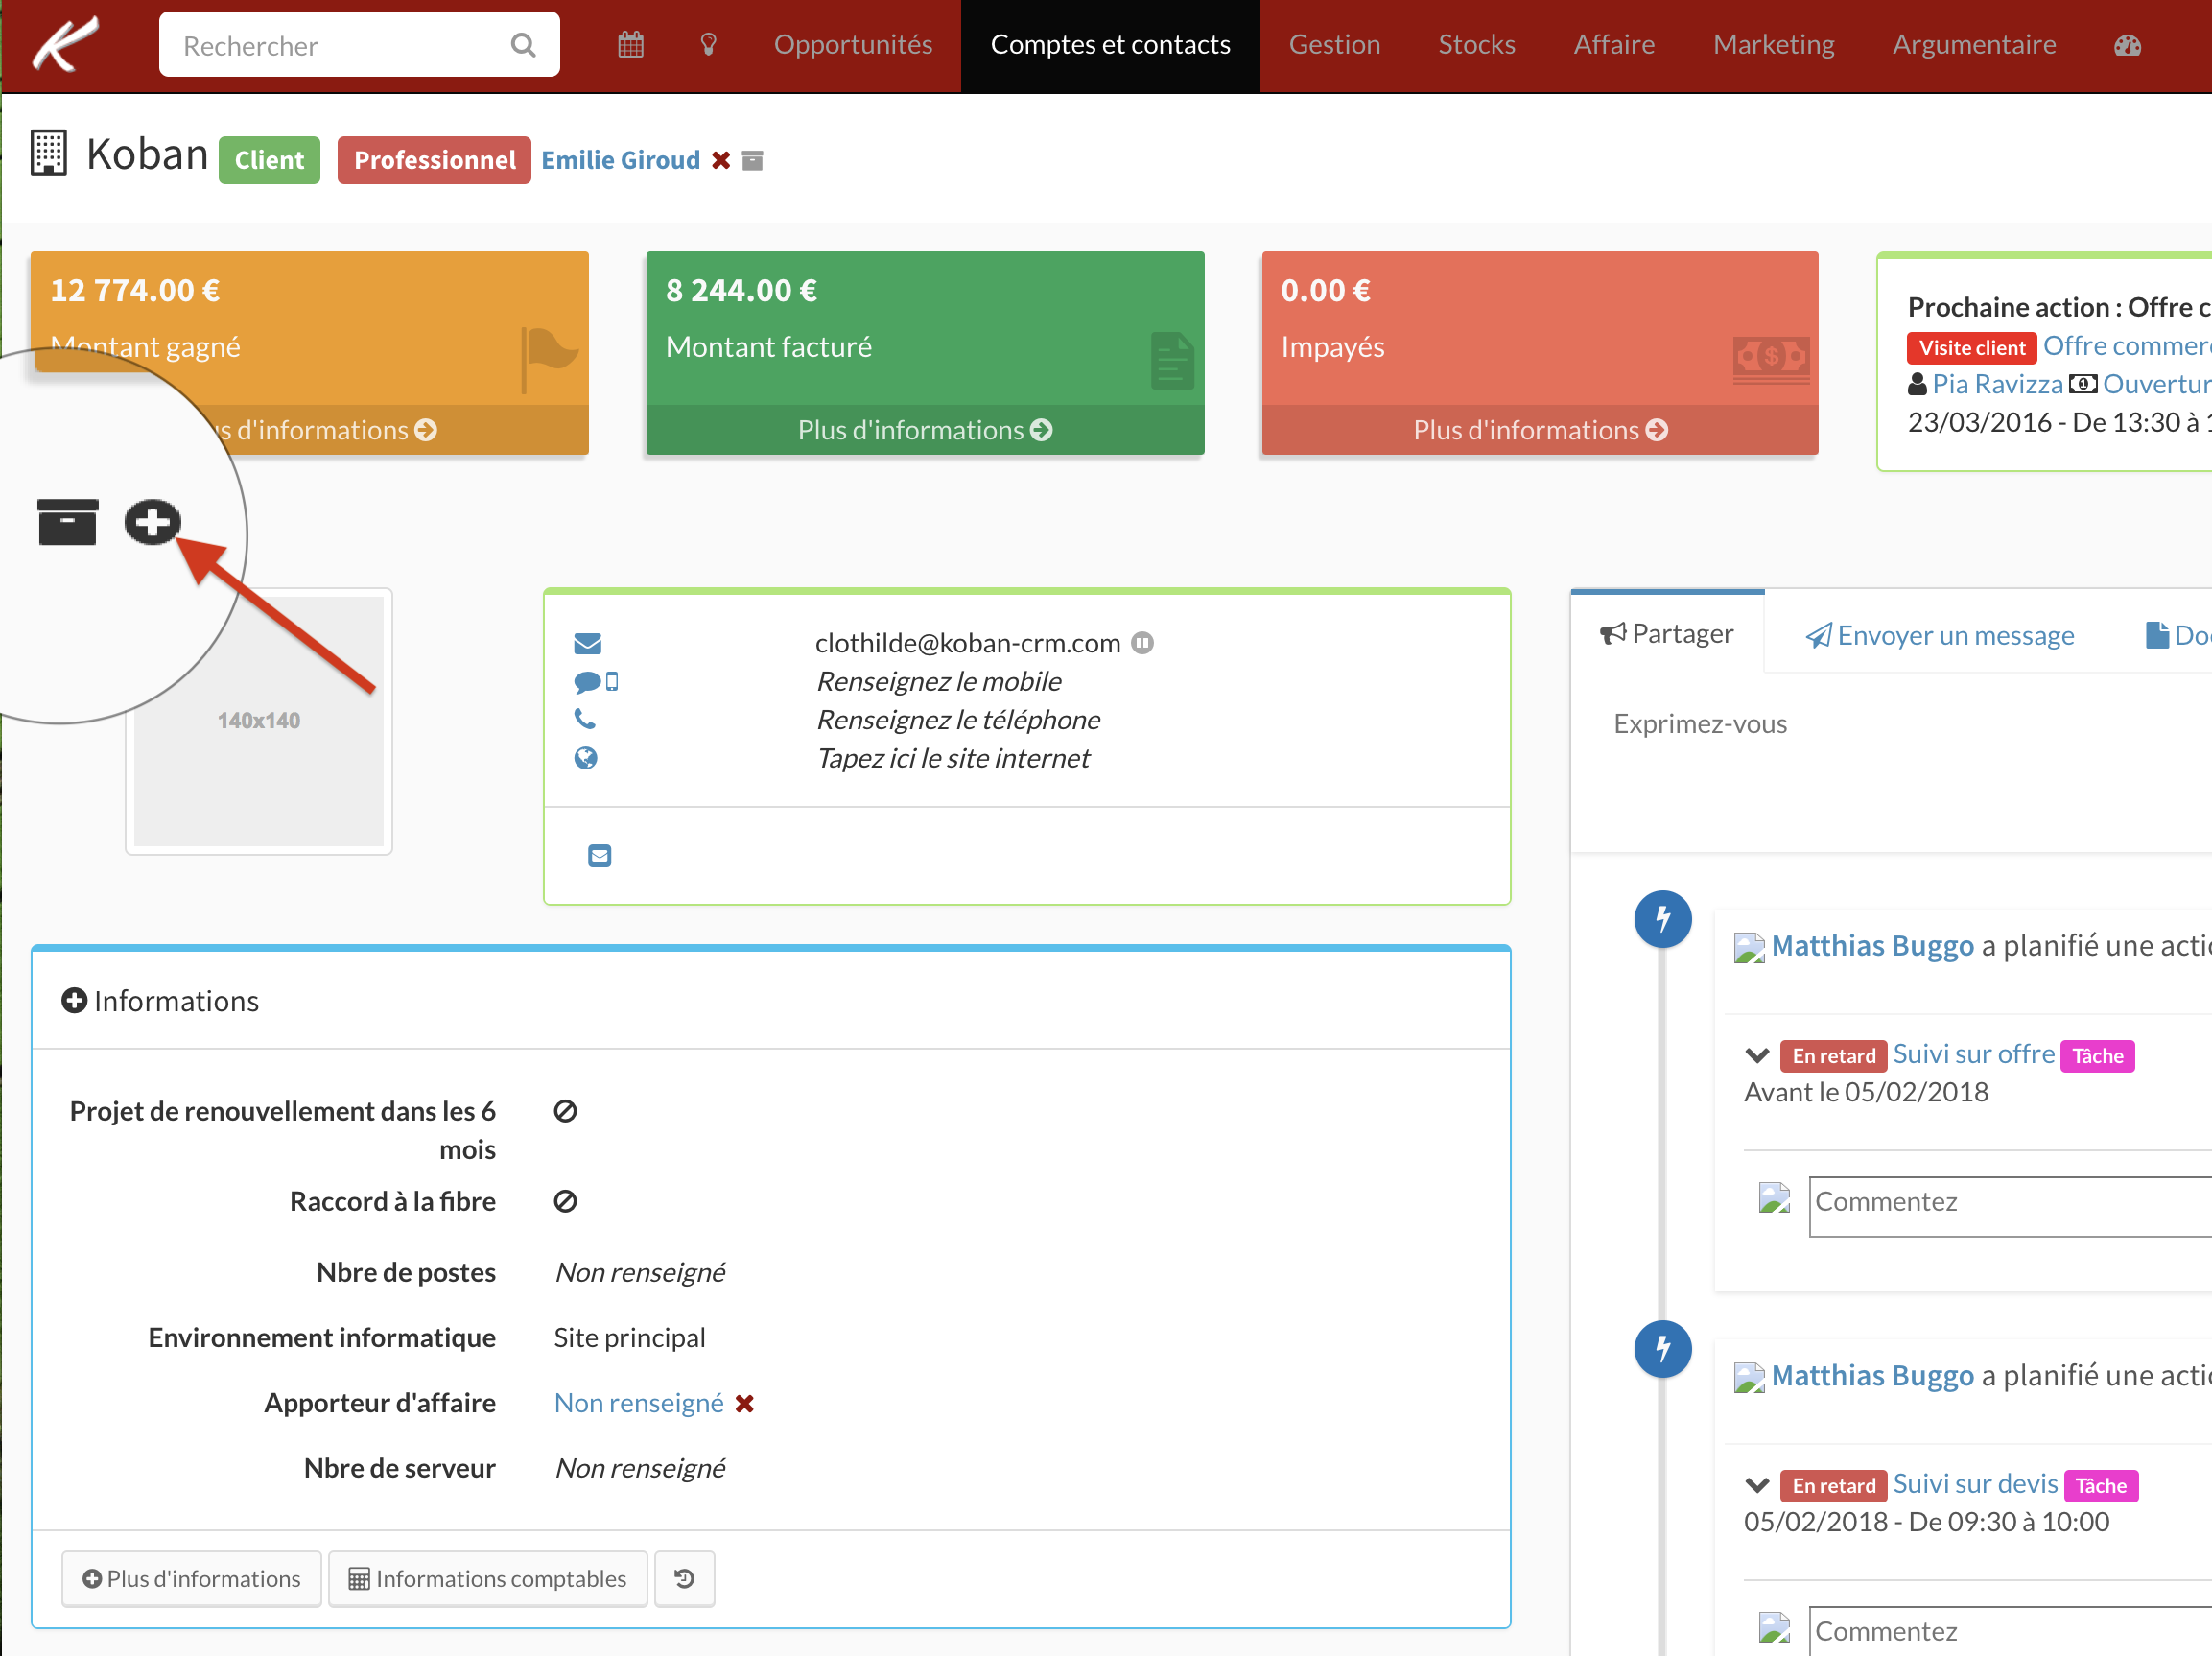This screenshot has height=1656, width=2212.
Task: Collapse the Suivi sur devis task chevron
Action: pos(1757,1485)
